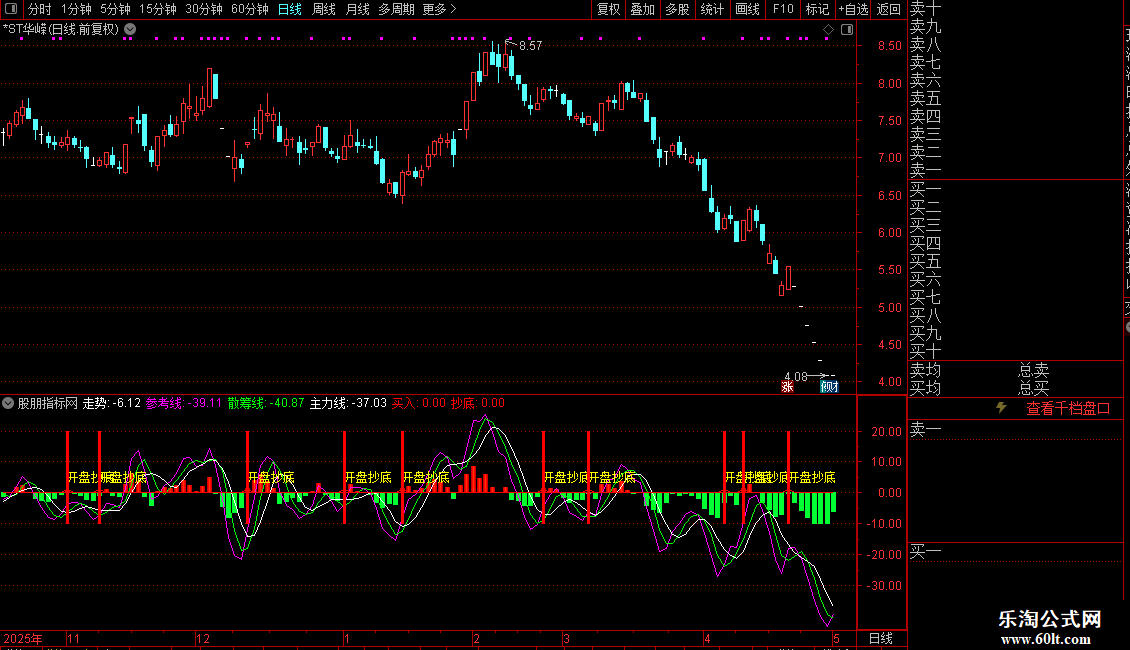1130x650 pixels.
Task: Switch to the 月线 monthly tab
Action: (357, 9)
